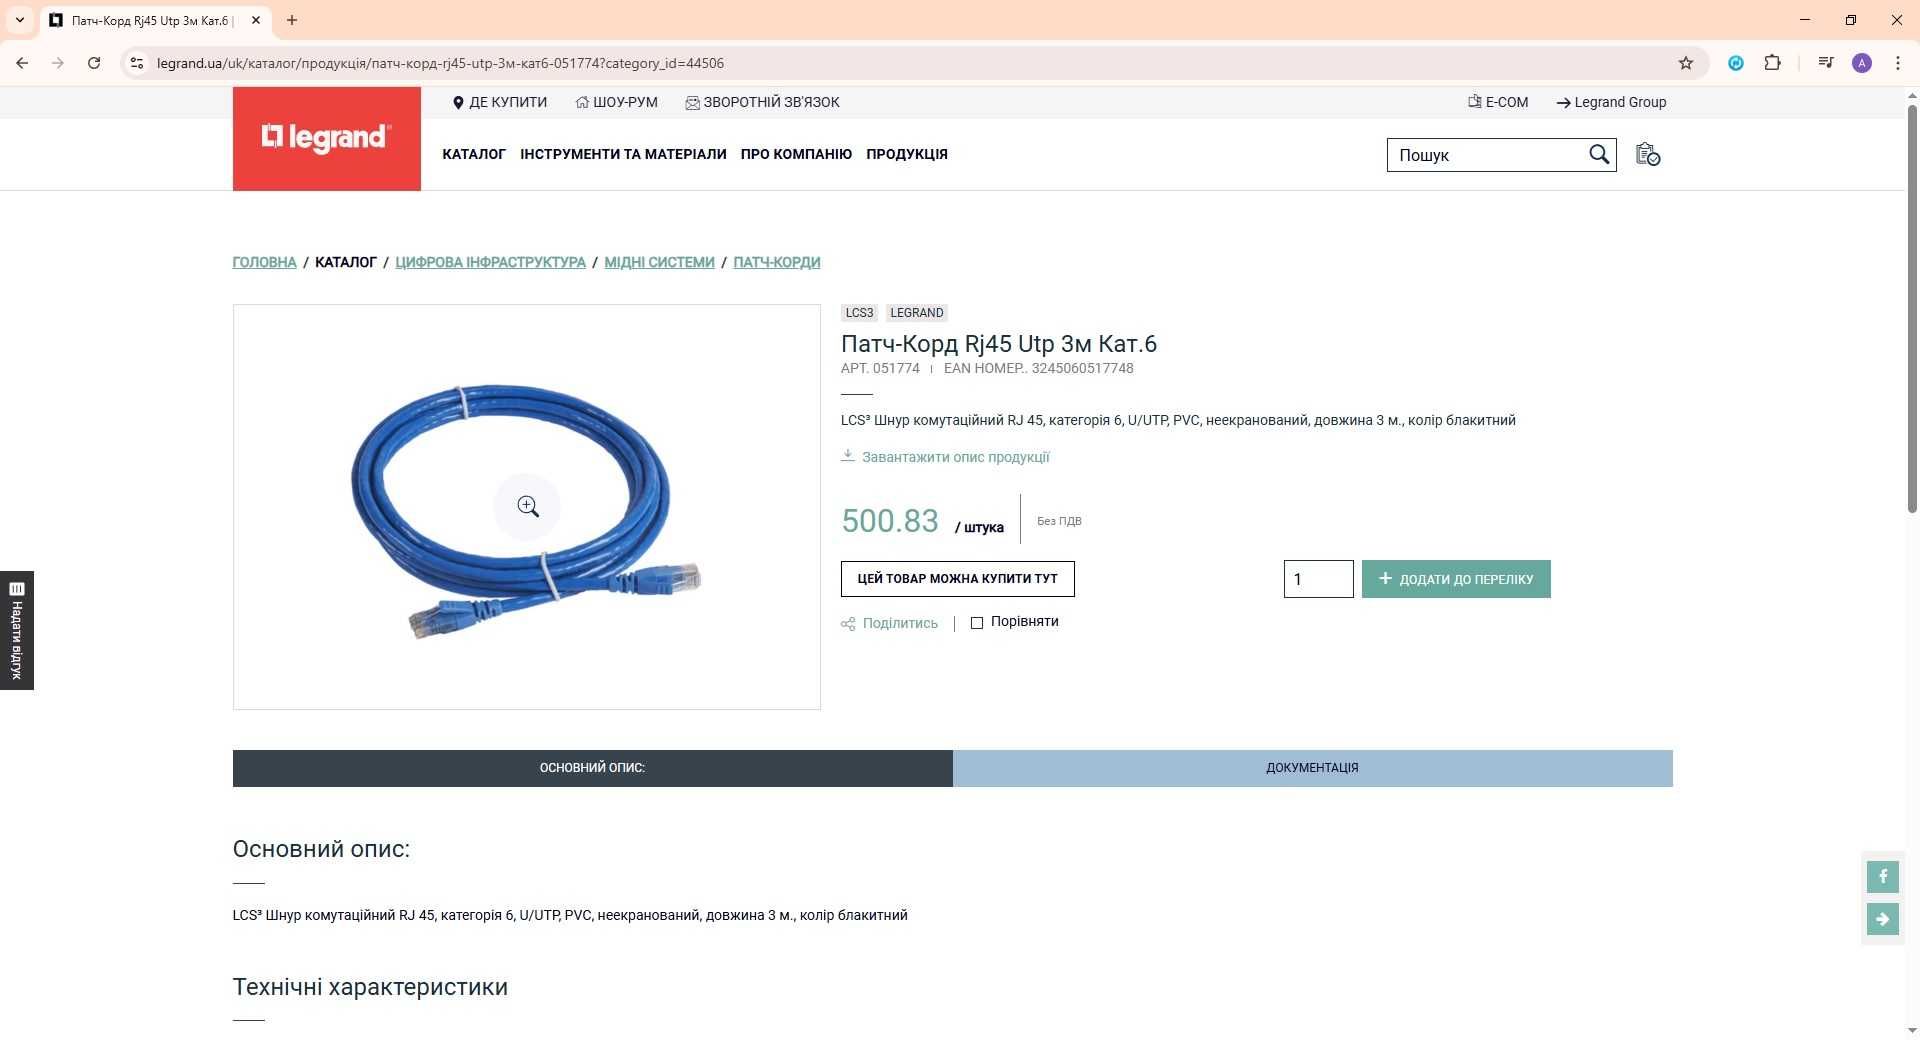Open the product list clipboard icon
The image size is (1920, 1040).
click(x=1647, y=155)
